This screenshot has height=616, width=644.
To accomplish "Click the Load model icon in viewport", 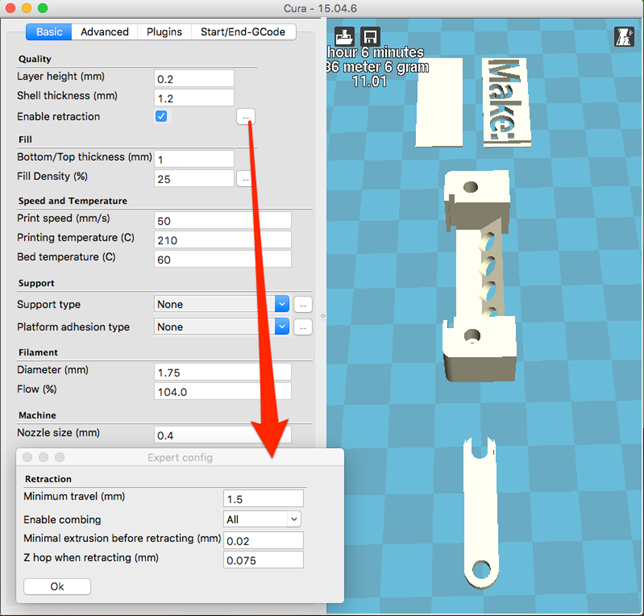I will [x=344, y=37].
